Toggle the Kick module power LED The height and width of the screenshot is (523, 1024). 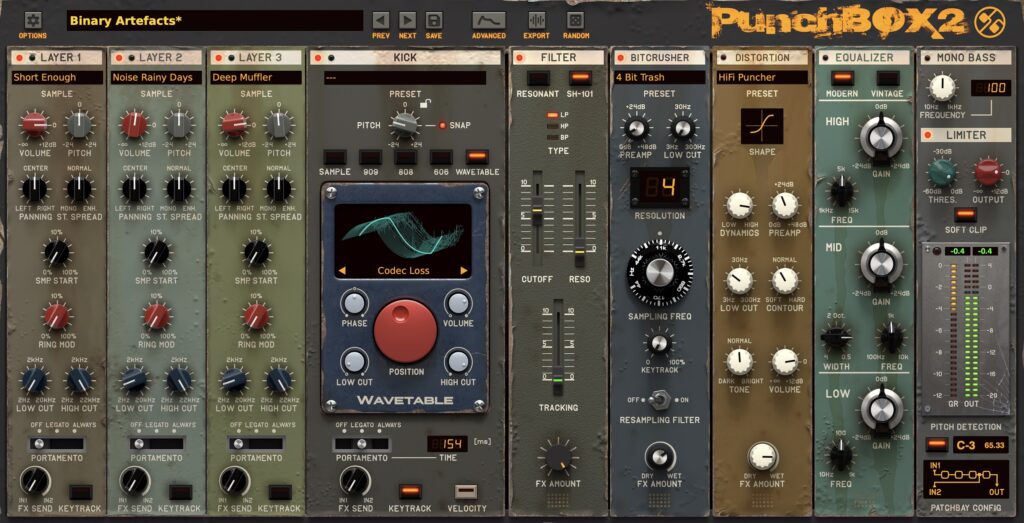[319, 58]
